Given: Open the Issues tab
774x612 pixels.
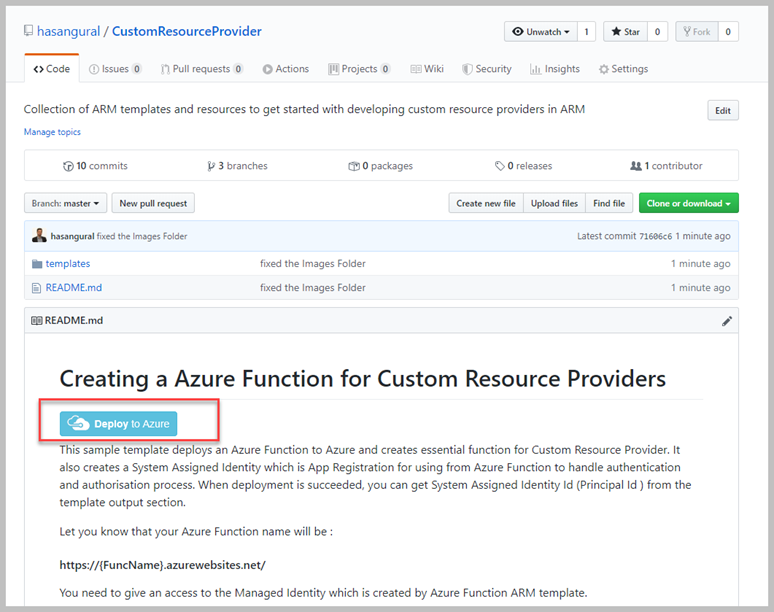Looking at the screenshot, I should [x=115, y=69].
